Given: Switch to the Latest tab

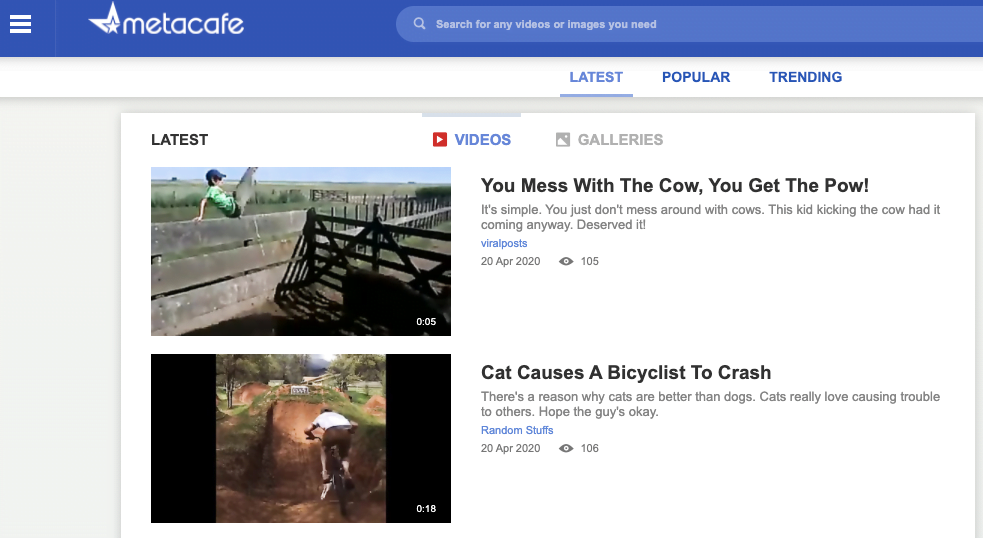Looking at the screenshot, I should [x=596, y=77].
